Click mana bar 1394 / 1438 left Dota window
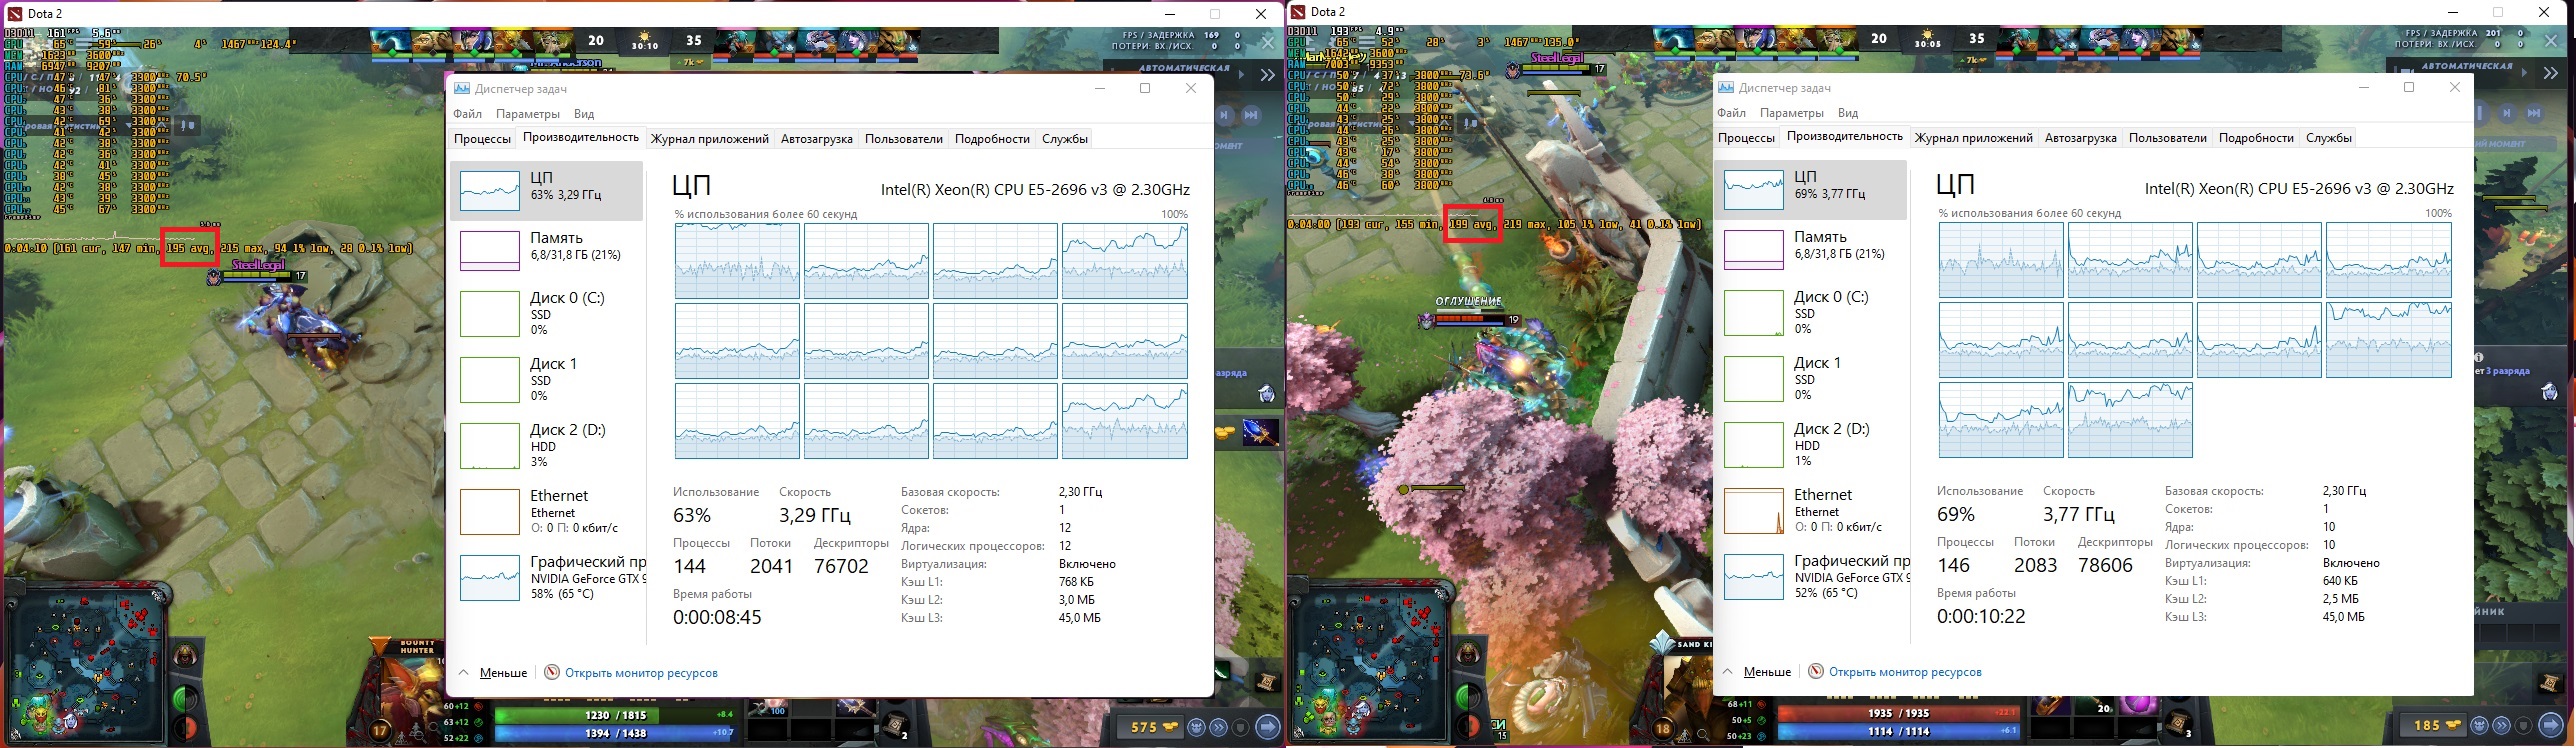Screen dimensions: 2576x748 pos(617,734)
